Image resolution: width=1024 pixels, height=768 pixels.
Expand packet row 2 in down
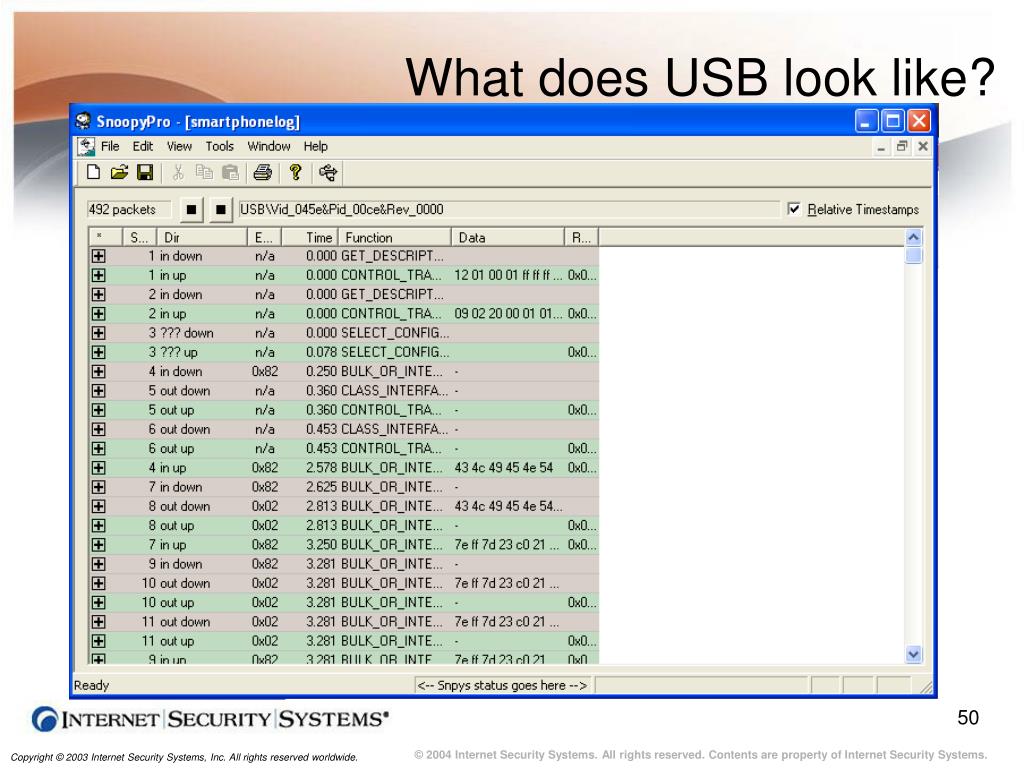click(99, 295)
